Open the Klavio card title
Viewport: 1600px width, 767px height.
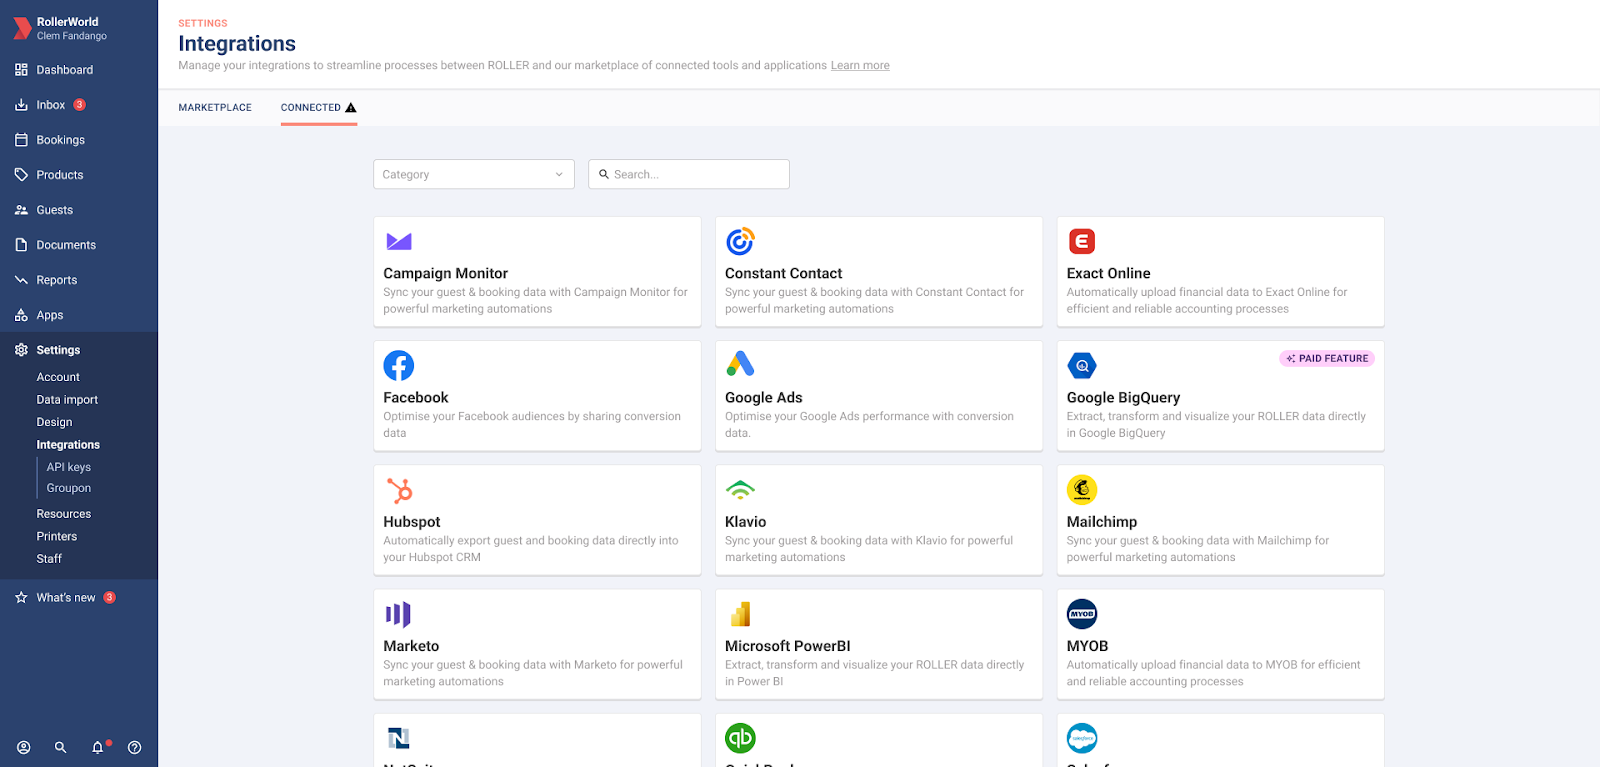click(x=745, y=522)
